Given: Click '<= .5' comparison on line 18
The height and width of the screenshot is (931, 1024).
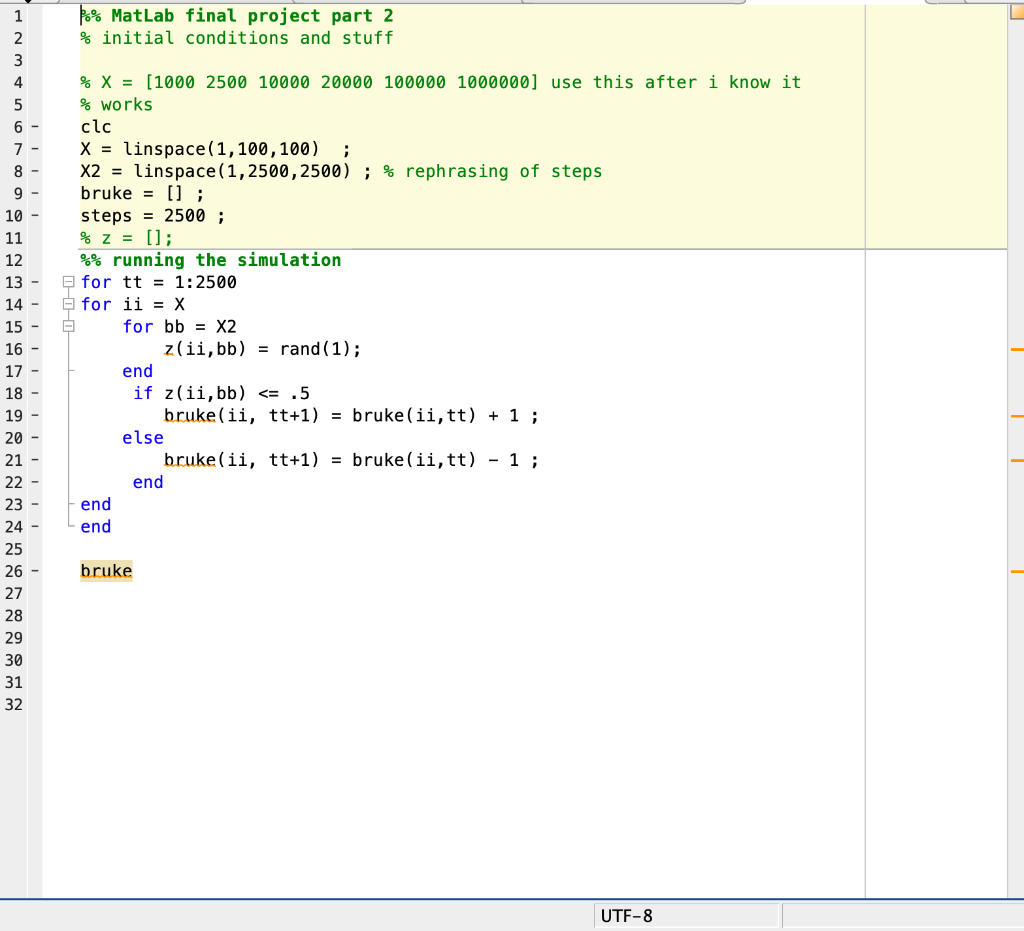Looking at the screenshot, I should point(284,394).
